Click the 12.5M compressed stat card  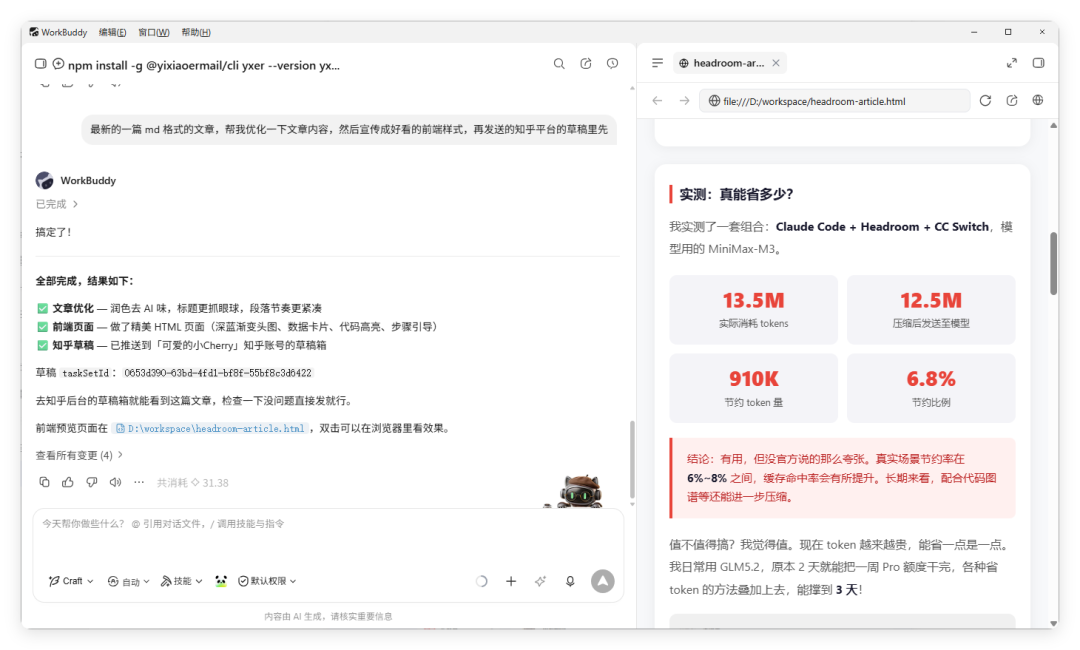click(x=931, y=310)
